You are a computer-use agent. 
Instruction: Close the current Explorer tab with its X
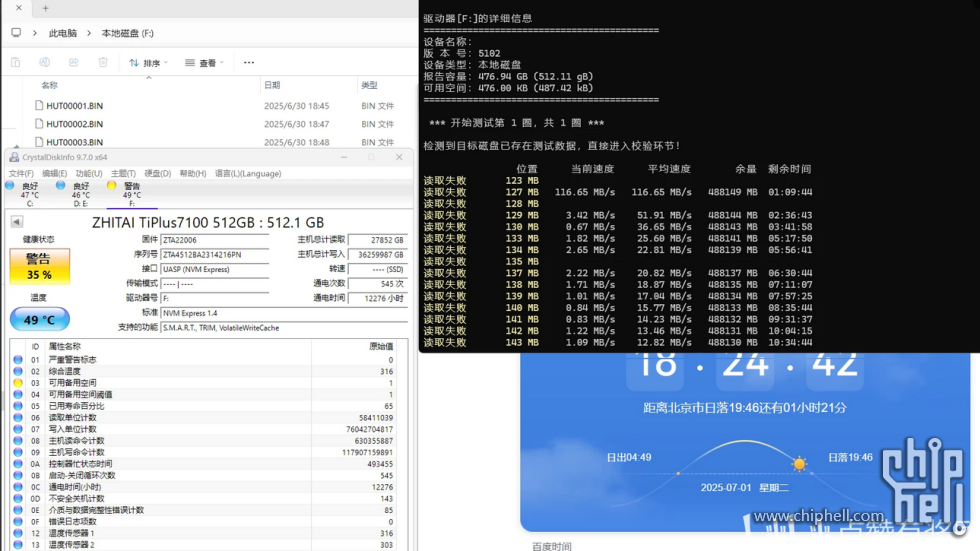pos(19,8)
